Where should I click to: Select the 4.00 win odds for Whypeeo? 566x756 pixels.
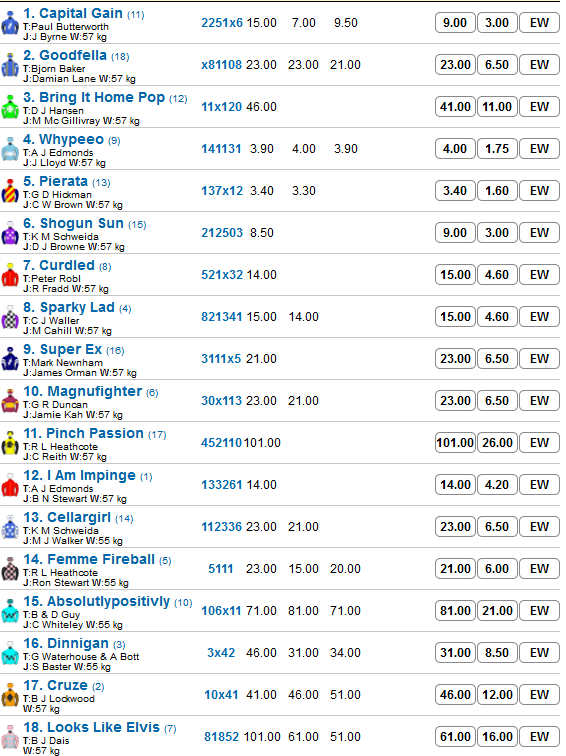coord(455,148)
